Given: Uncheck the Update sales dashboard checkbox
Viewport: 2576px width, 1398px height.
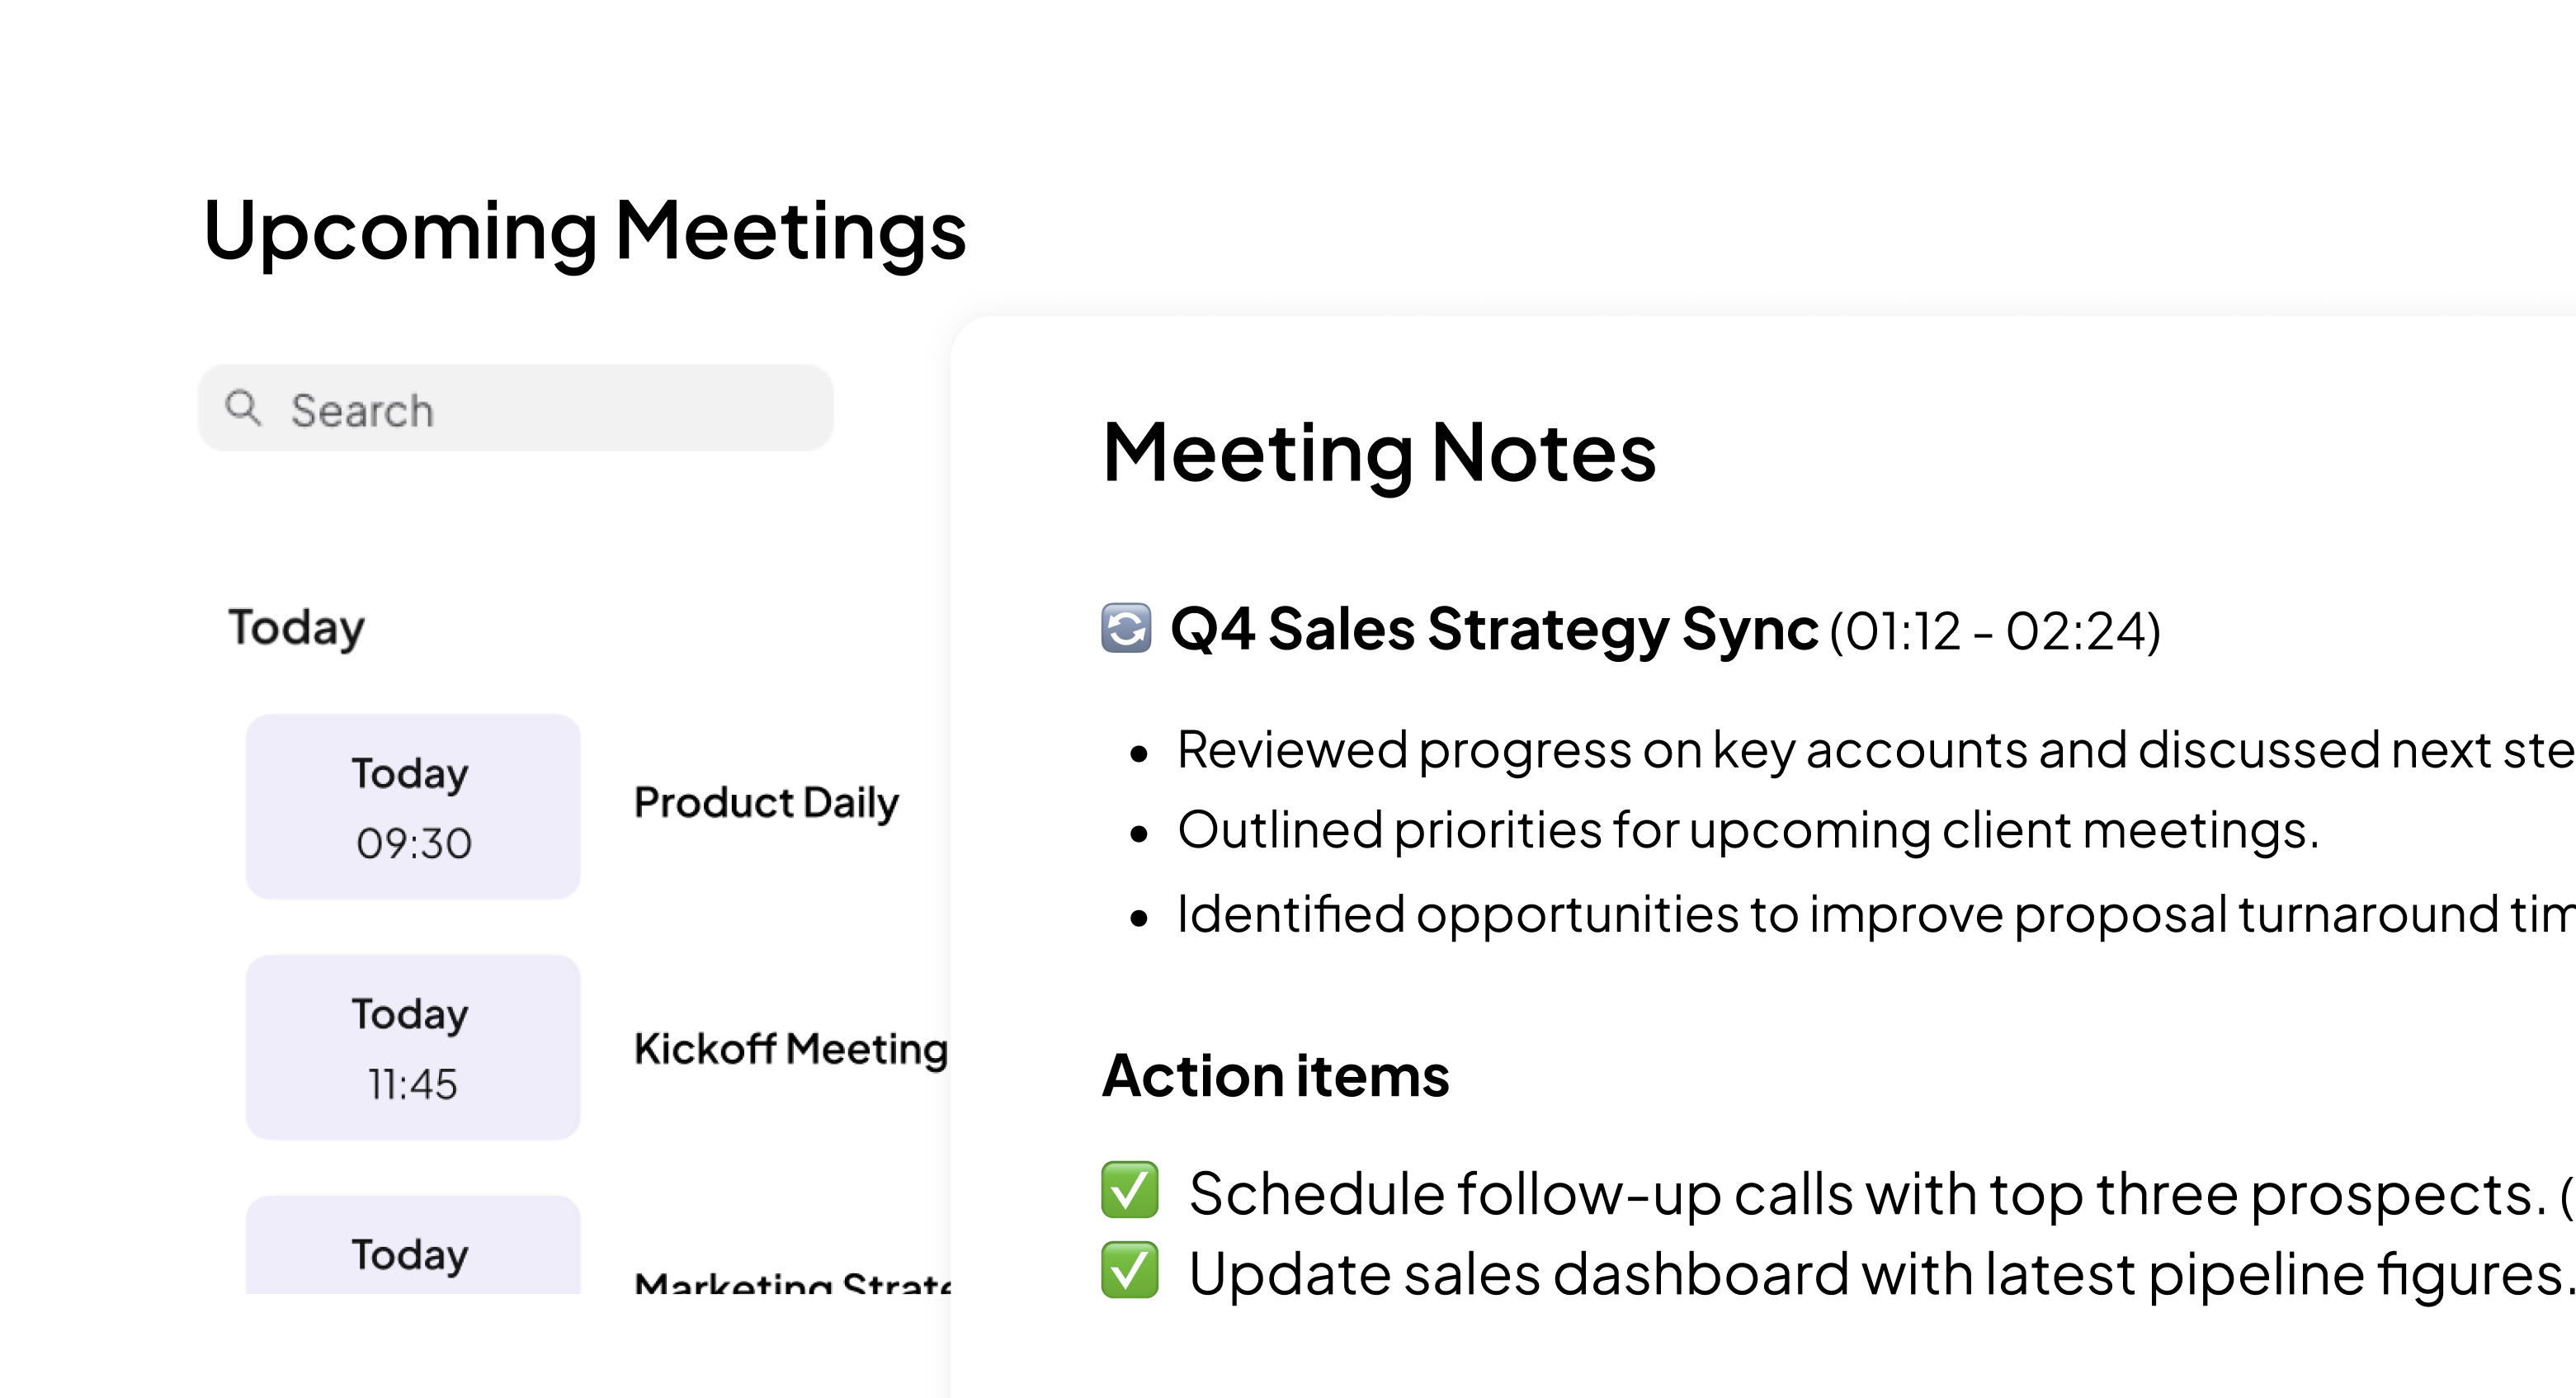Looking at the screenshot, I should [x=1129, y=1271].
